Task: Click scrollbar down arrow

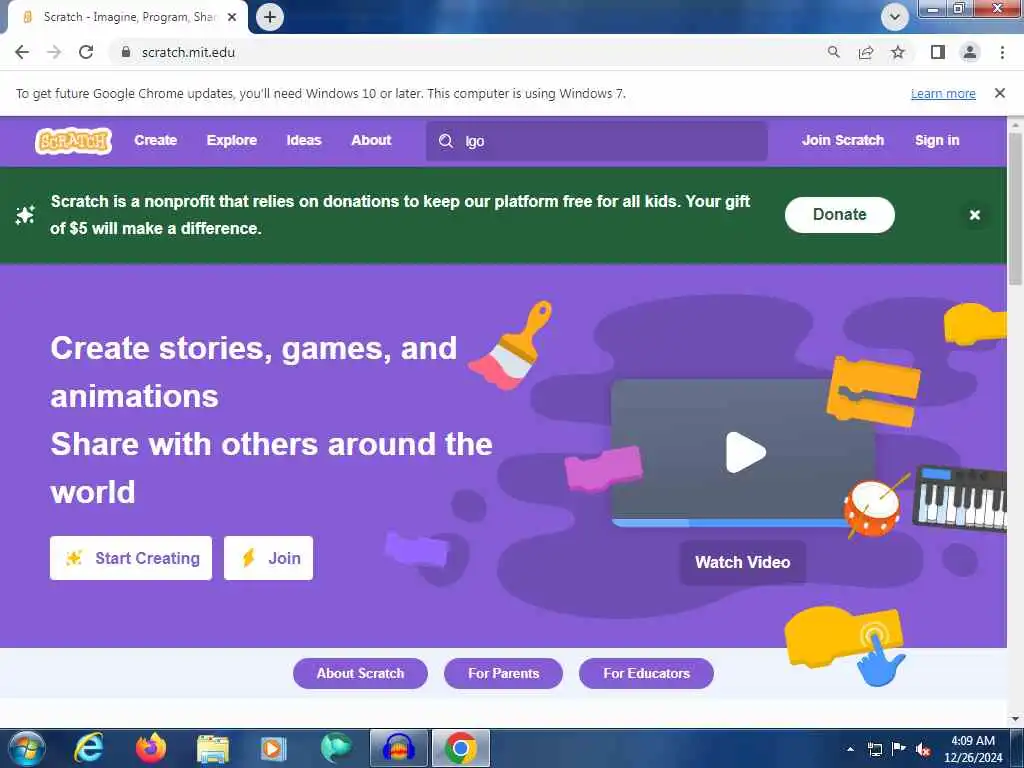Action: tap(1015, 719)
